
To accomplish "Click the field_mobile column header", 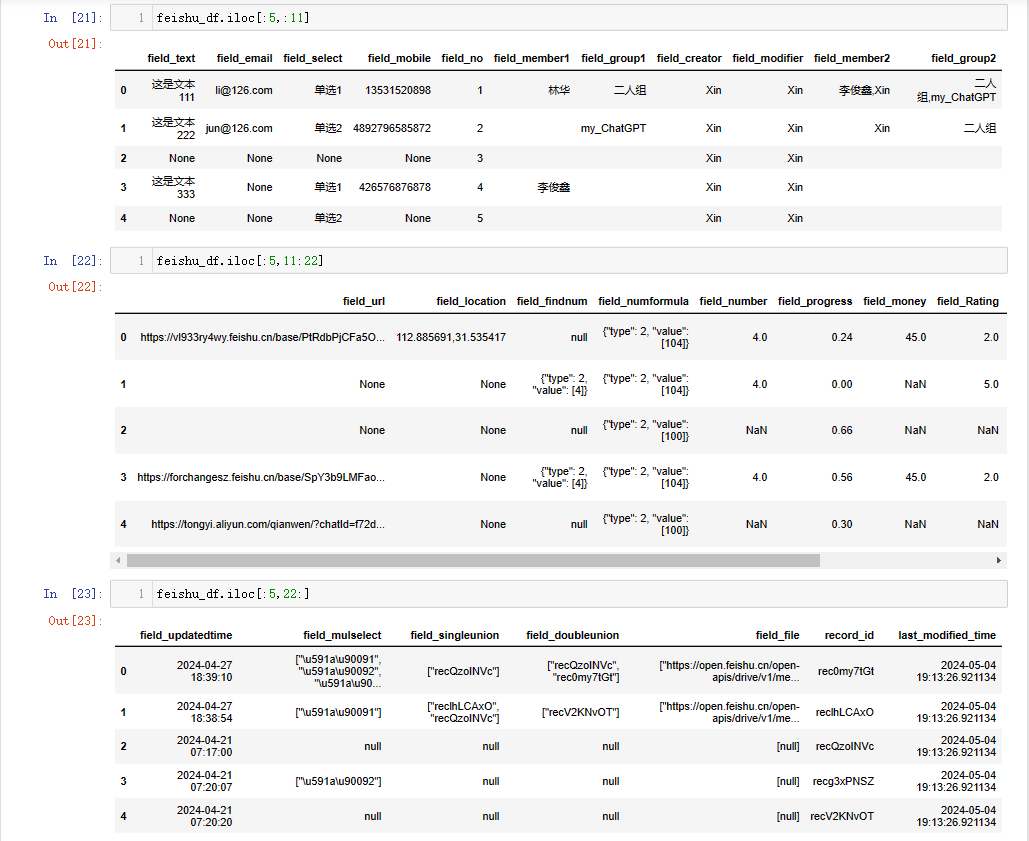I will point(399,58).
